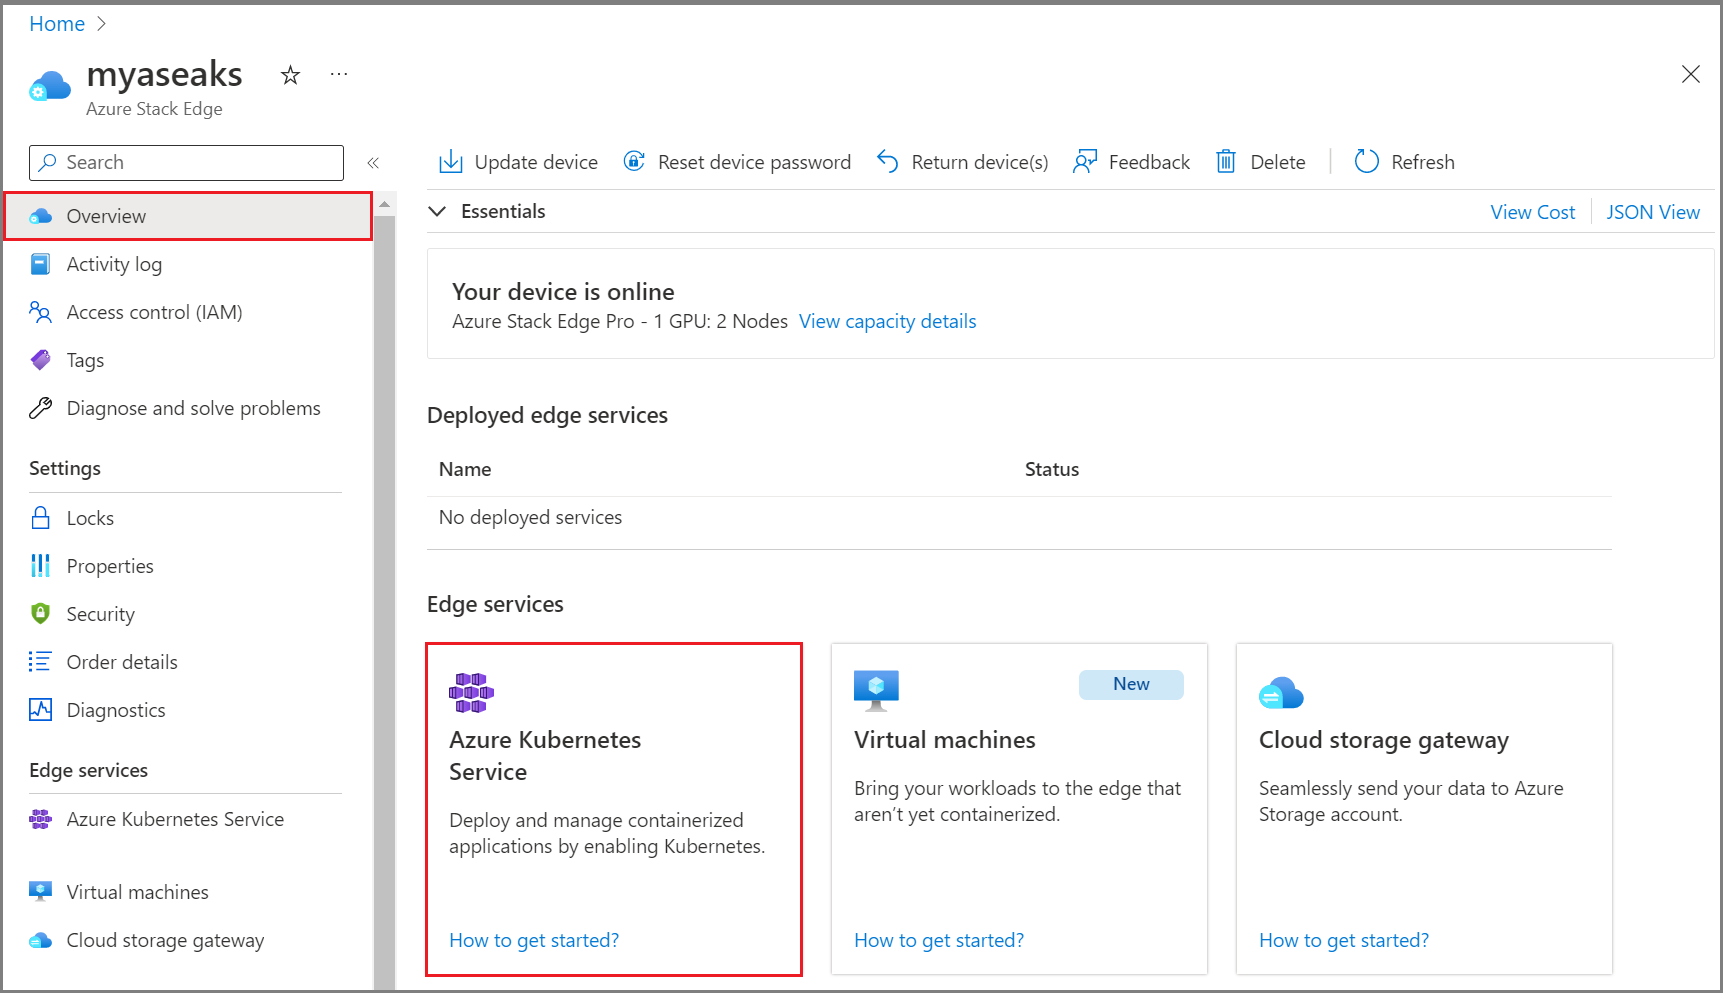This screenshot has width=1723, height=993.
Task: Click the sidebar Virtual machines monitor icon
Action: coord(41,892)
